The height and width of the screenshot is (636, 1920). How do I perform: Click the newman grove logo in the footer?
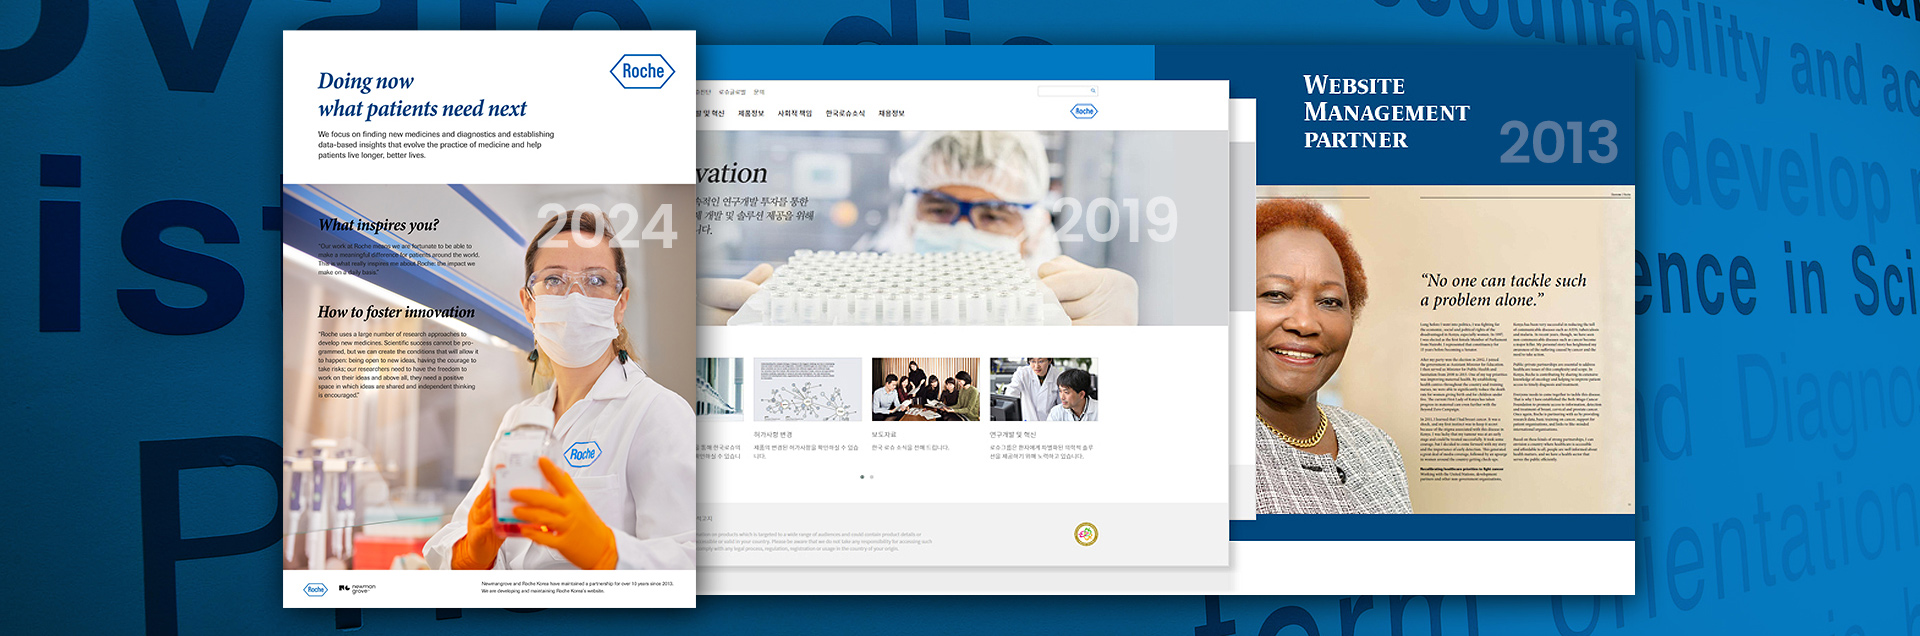357,589
